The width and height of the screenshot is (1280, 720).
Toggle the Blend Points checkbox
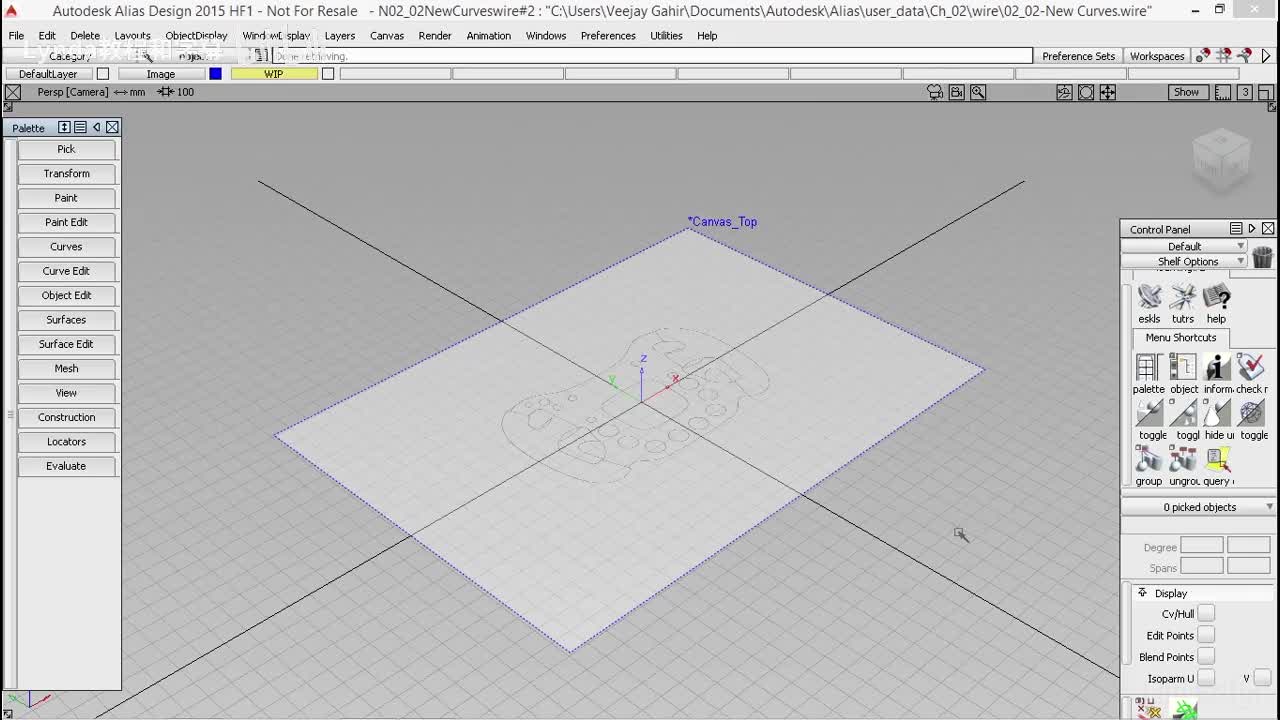click(x=1207, y=657)
